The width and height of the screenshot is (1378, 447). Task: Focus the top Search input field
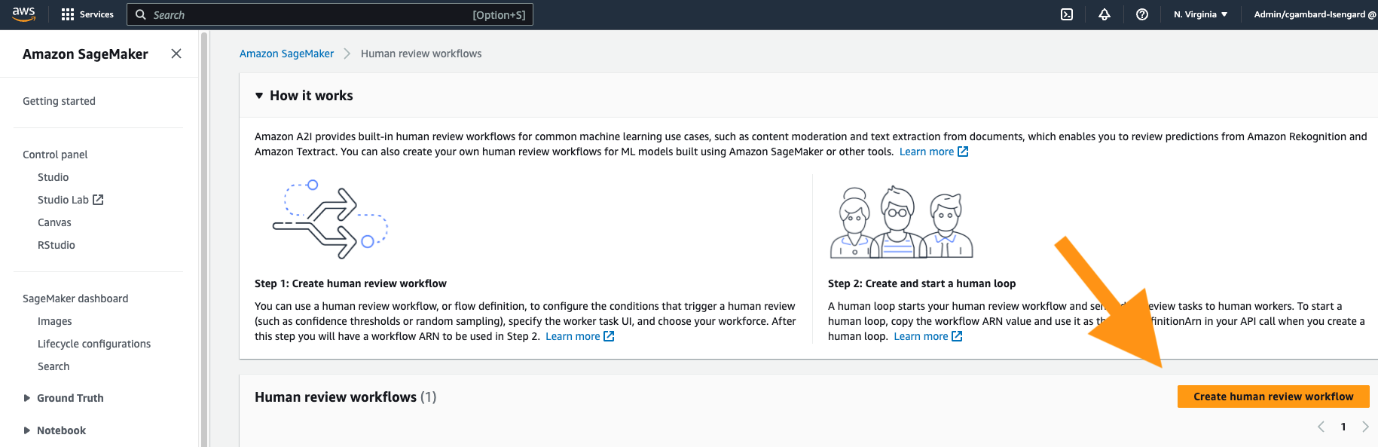(330, 15)
